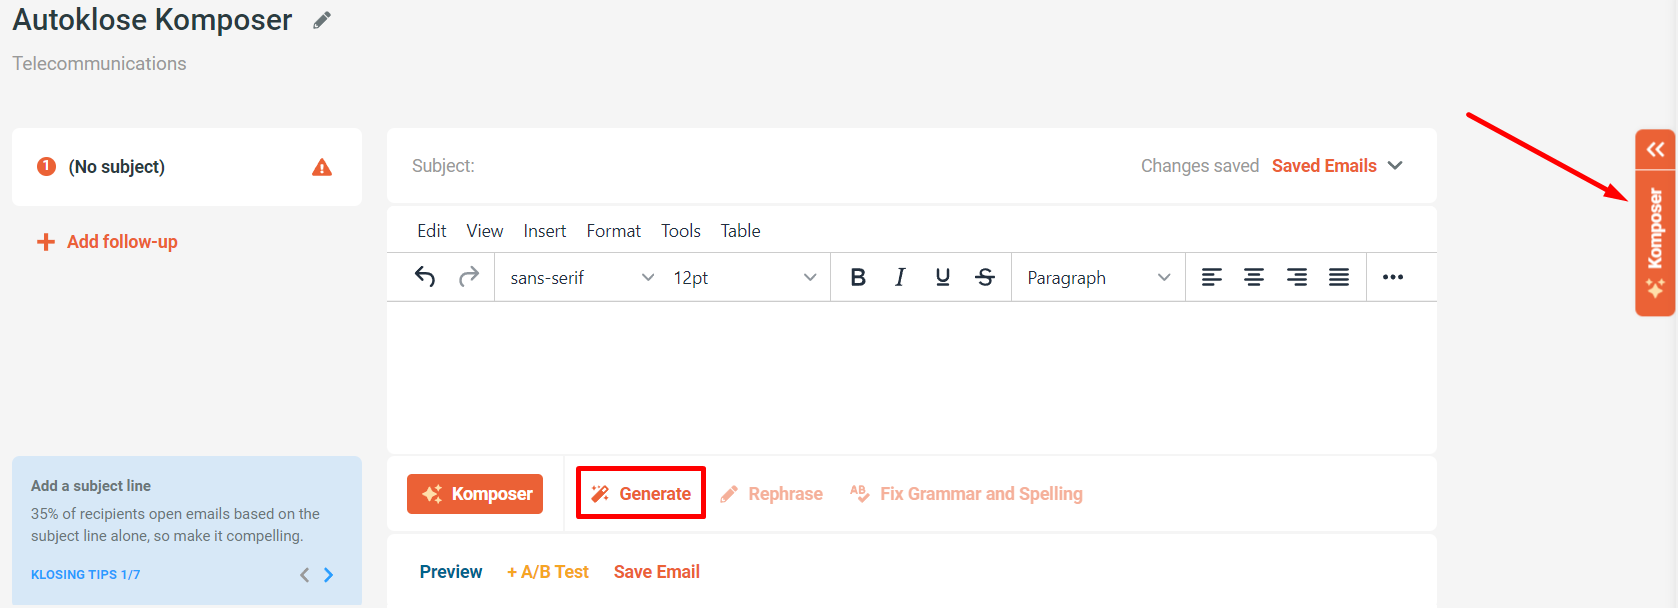Open the sans-serif font family dropdown

click(582, 277)
